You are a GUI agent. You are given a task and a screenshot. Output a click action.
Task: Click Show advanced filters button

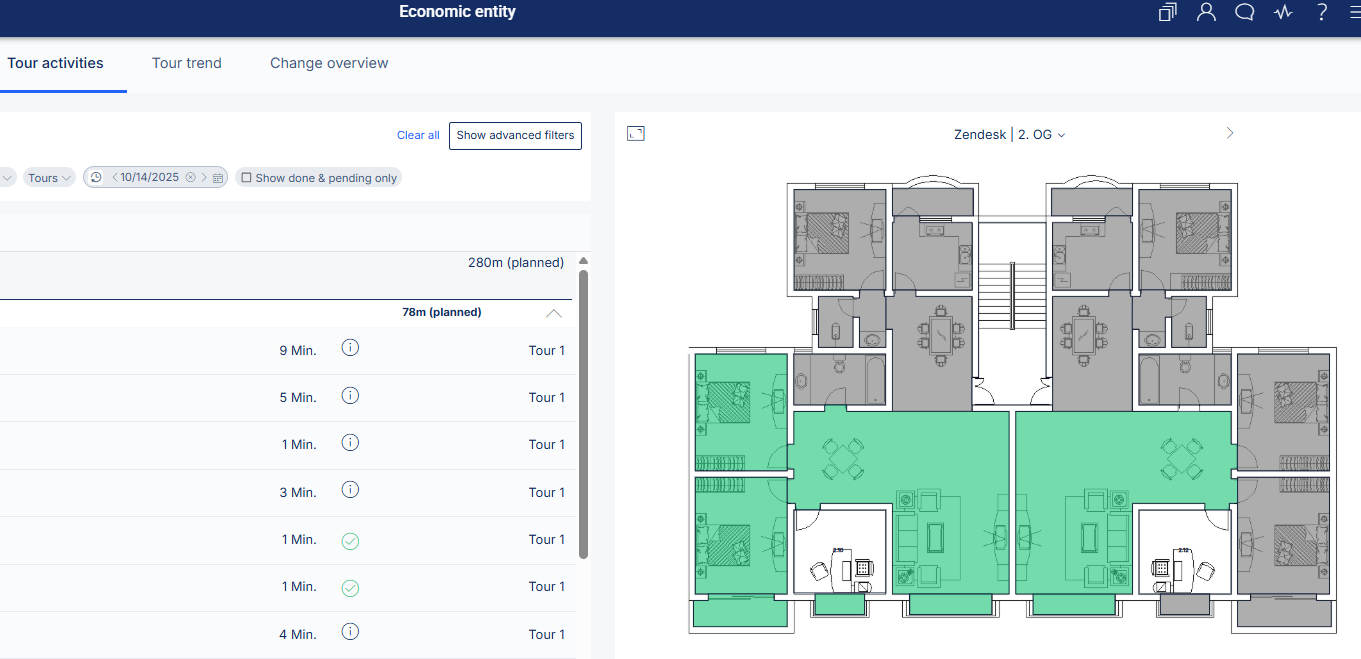click(x=515, y=135)
